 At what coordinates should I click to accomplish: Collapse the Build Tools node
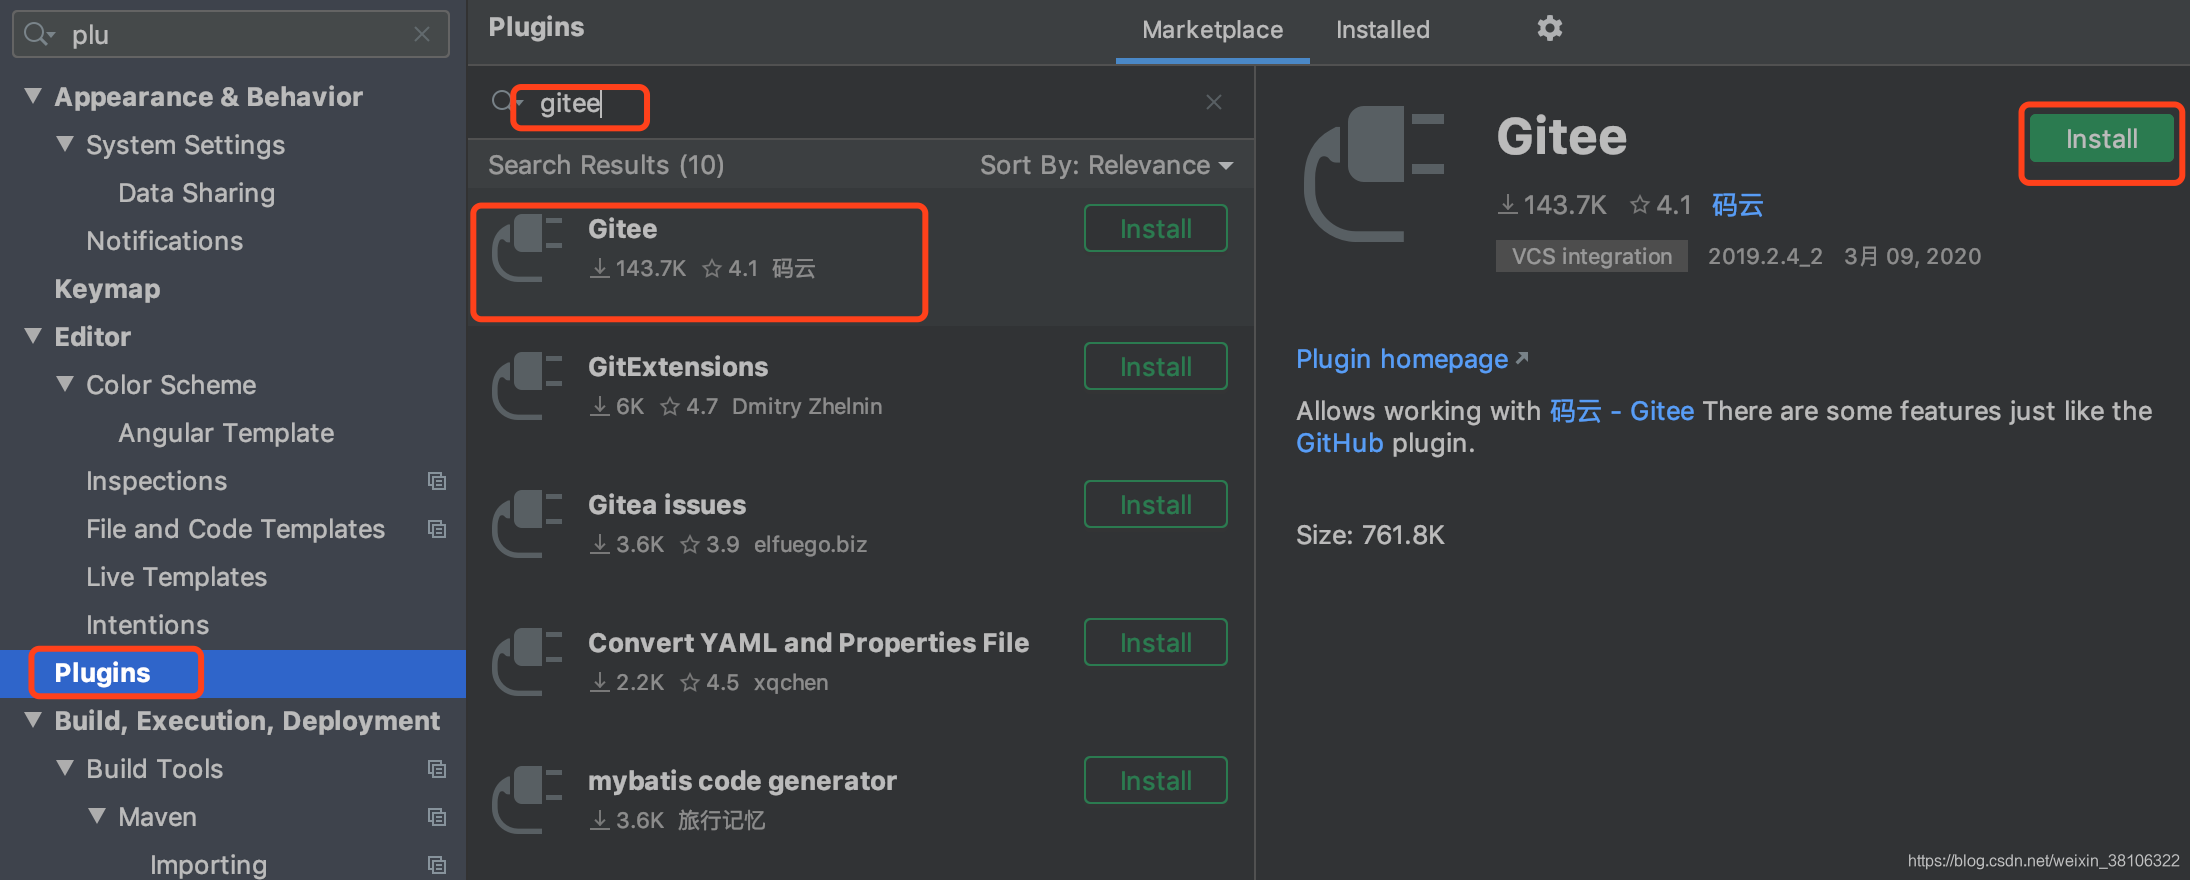click(x=65, y=768)
